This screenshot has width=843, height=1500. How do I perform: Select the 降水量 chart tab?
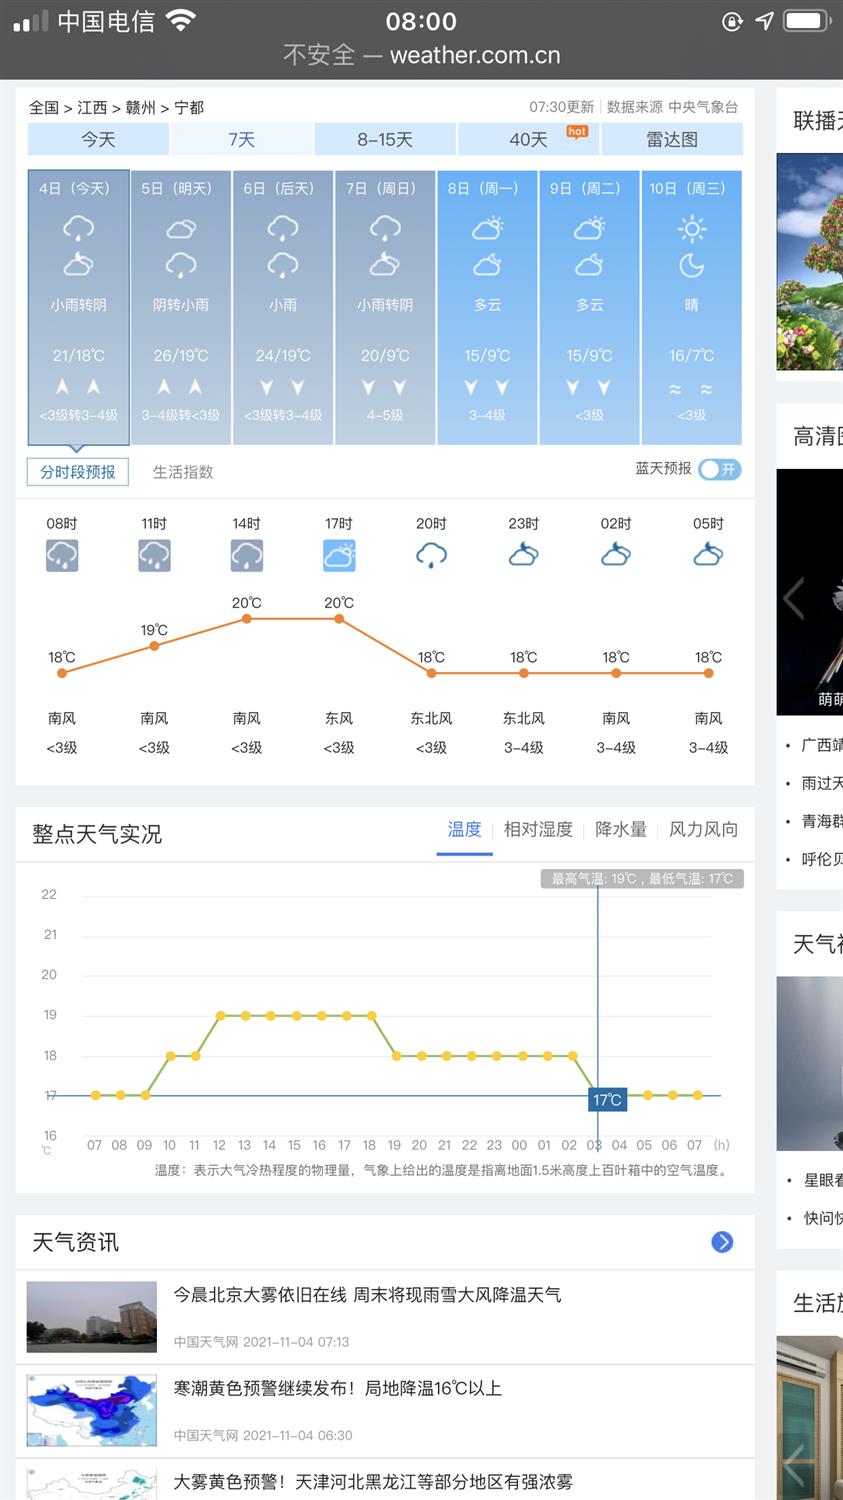click(x=621, y=829)
